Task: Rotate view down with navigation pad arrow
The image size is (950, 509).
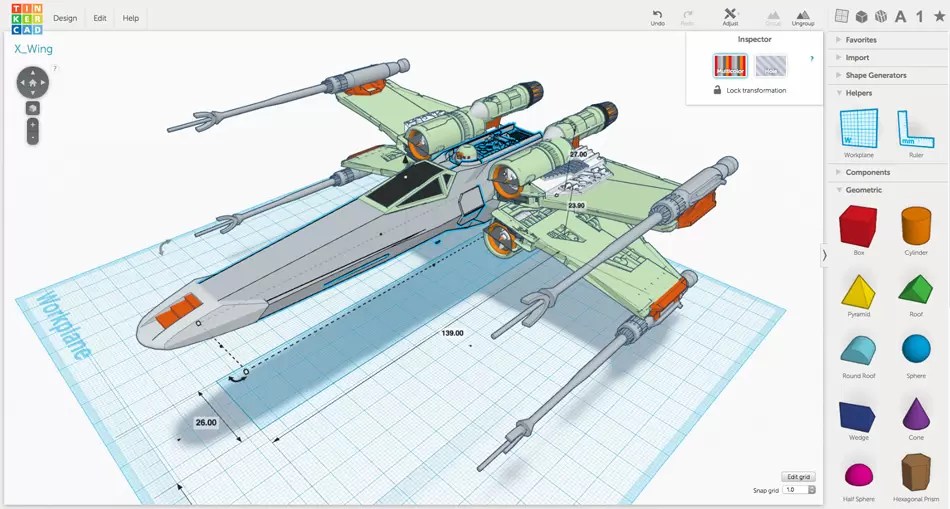Action: click(x=33, y=93)
